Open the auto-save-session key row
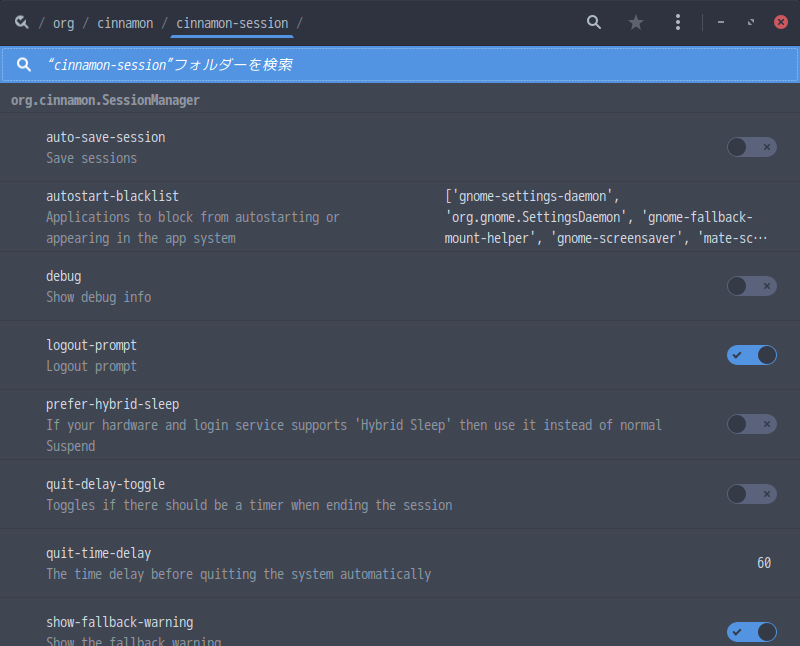Viewport: 800px width, 646px height. [x=400, y=147]
